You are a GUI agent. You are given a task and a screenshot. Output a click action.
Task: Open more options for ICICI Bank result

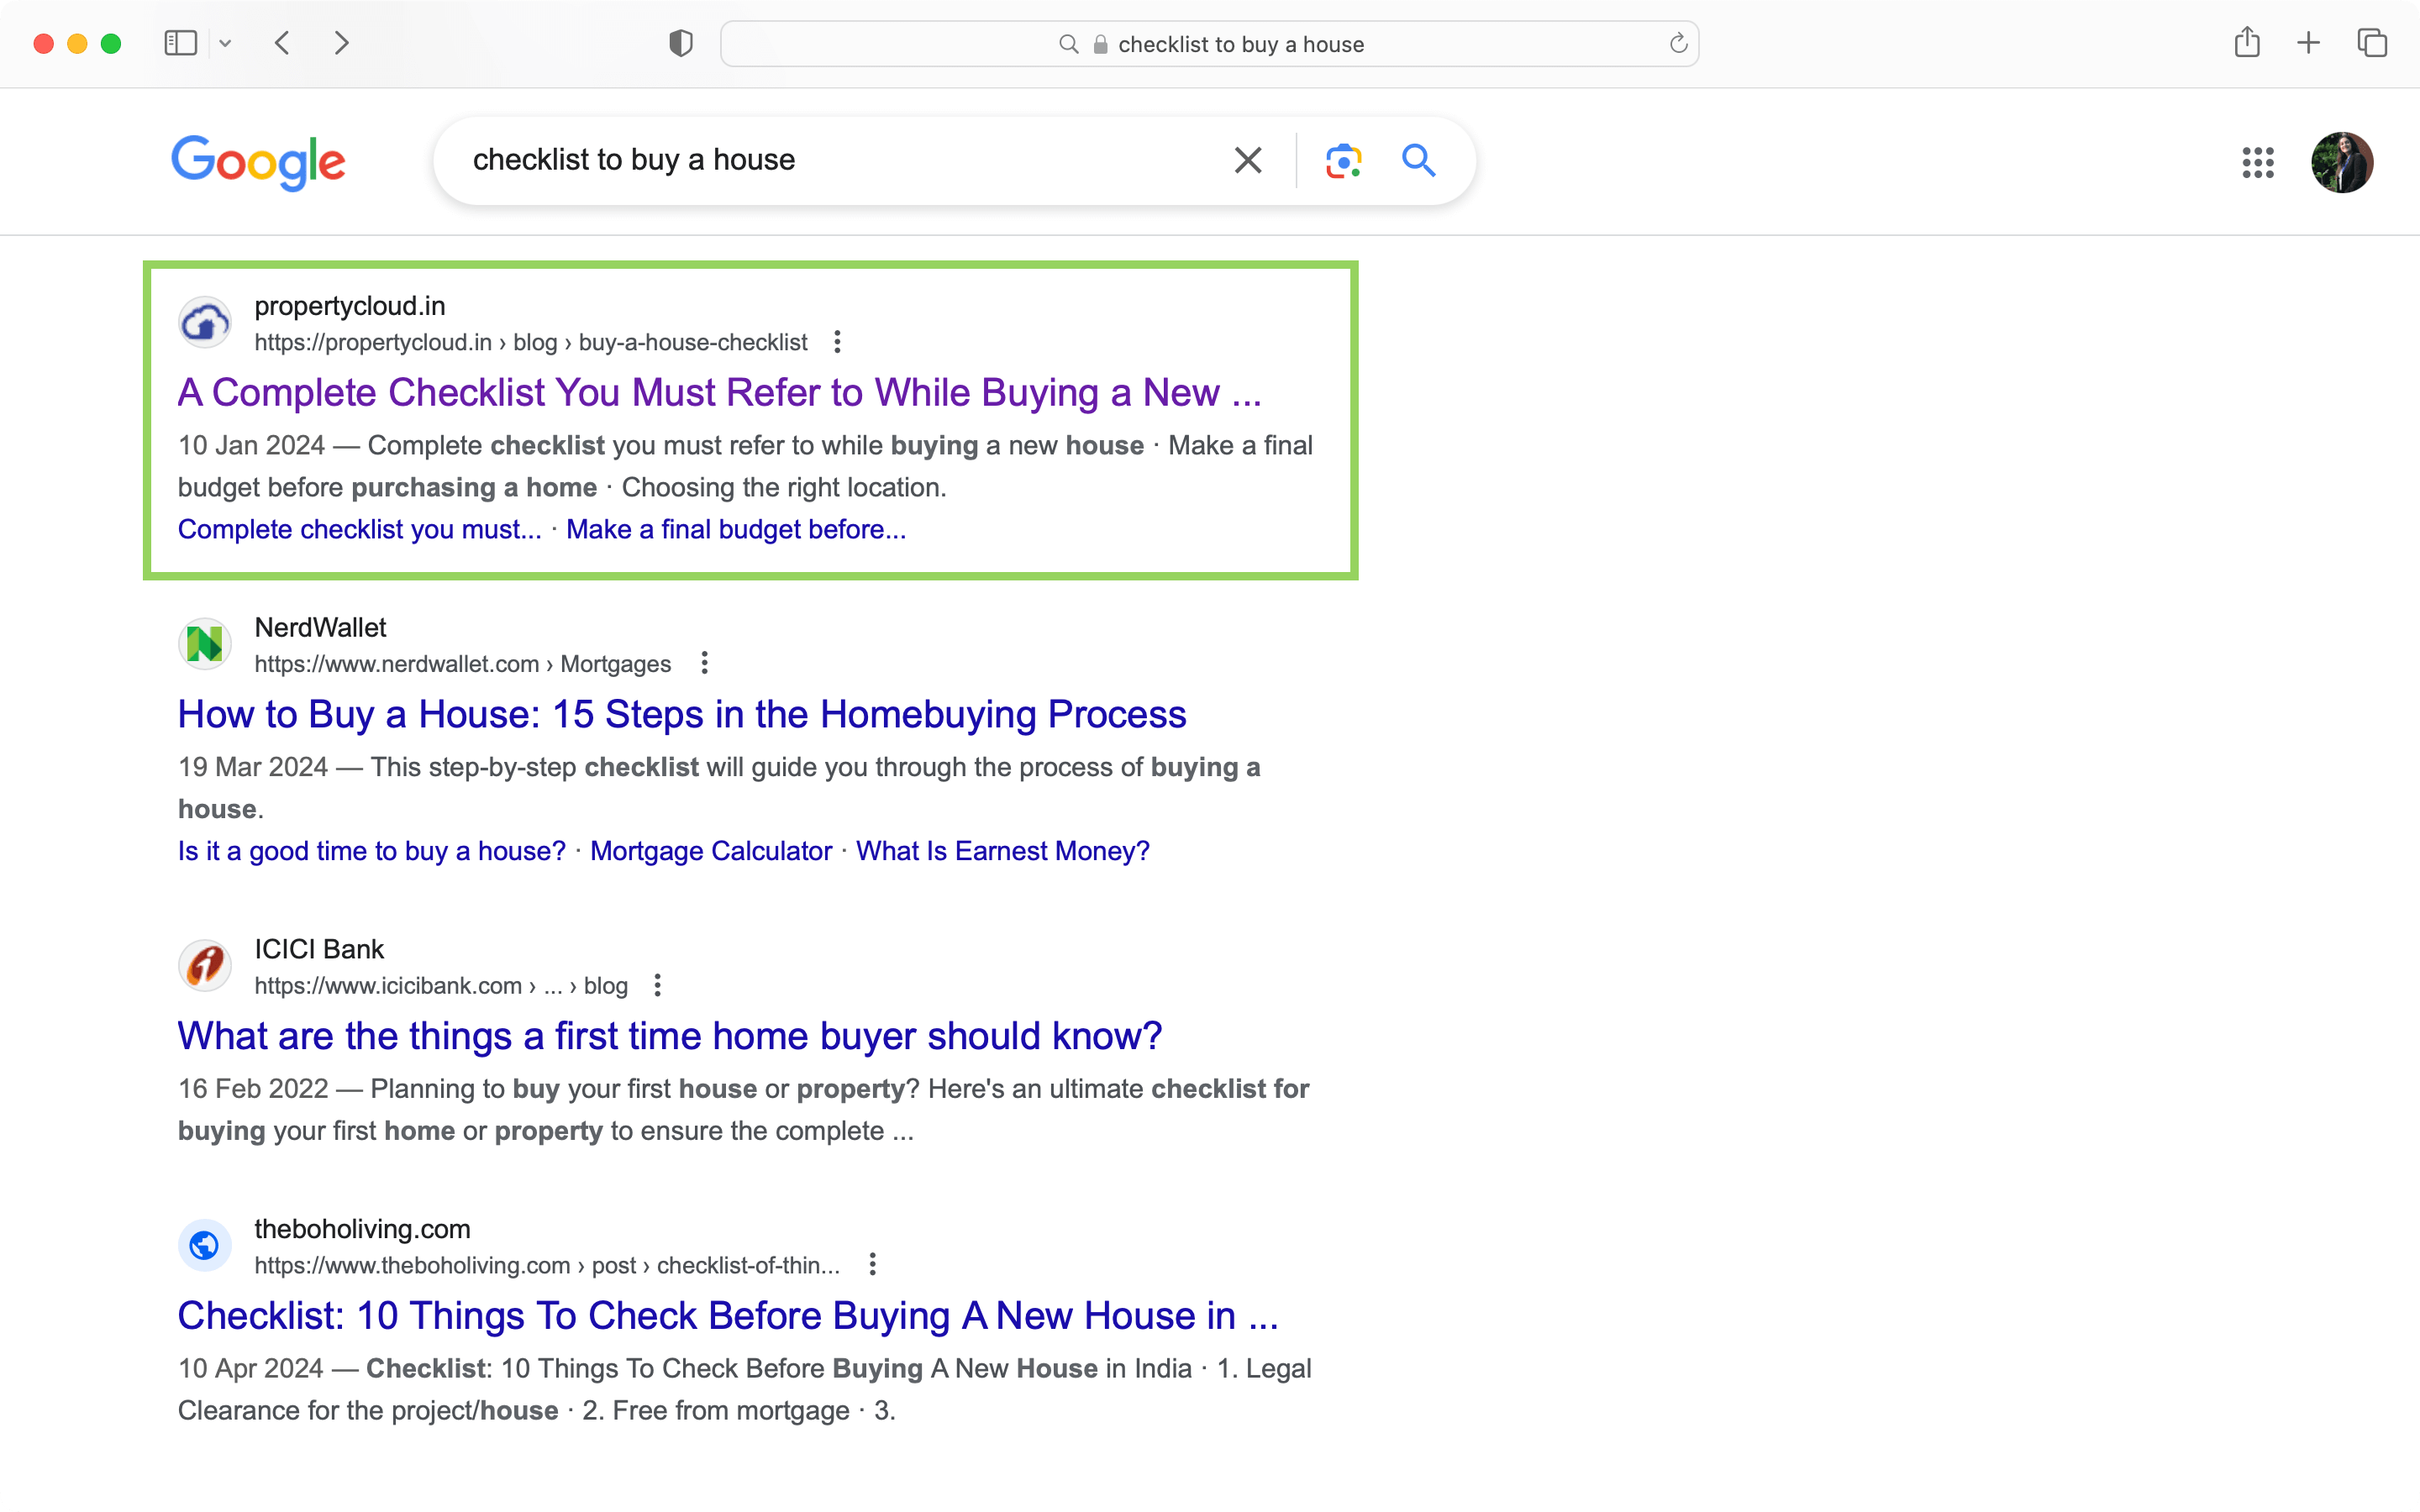click(x=657, y=985)
